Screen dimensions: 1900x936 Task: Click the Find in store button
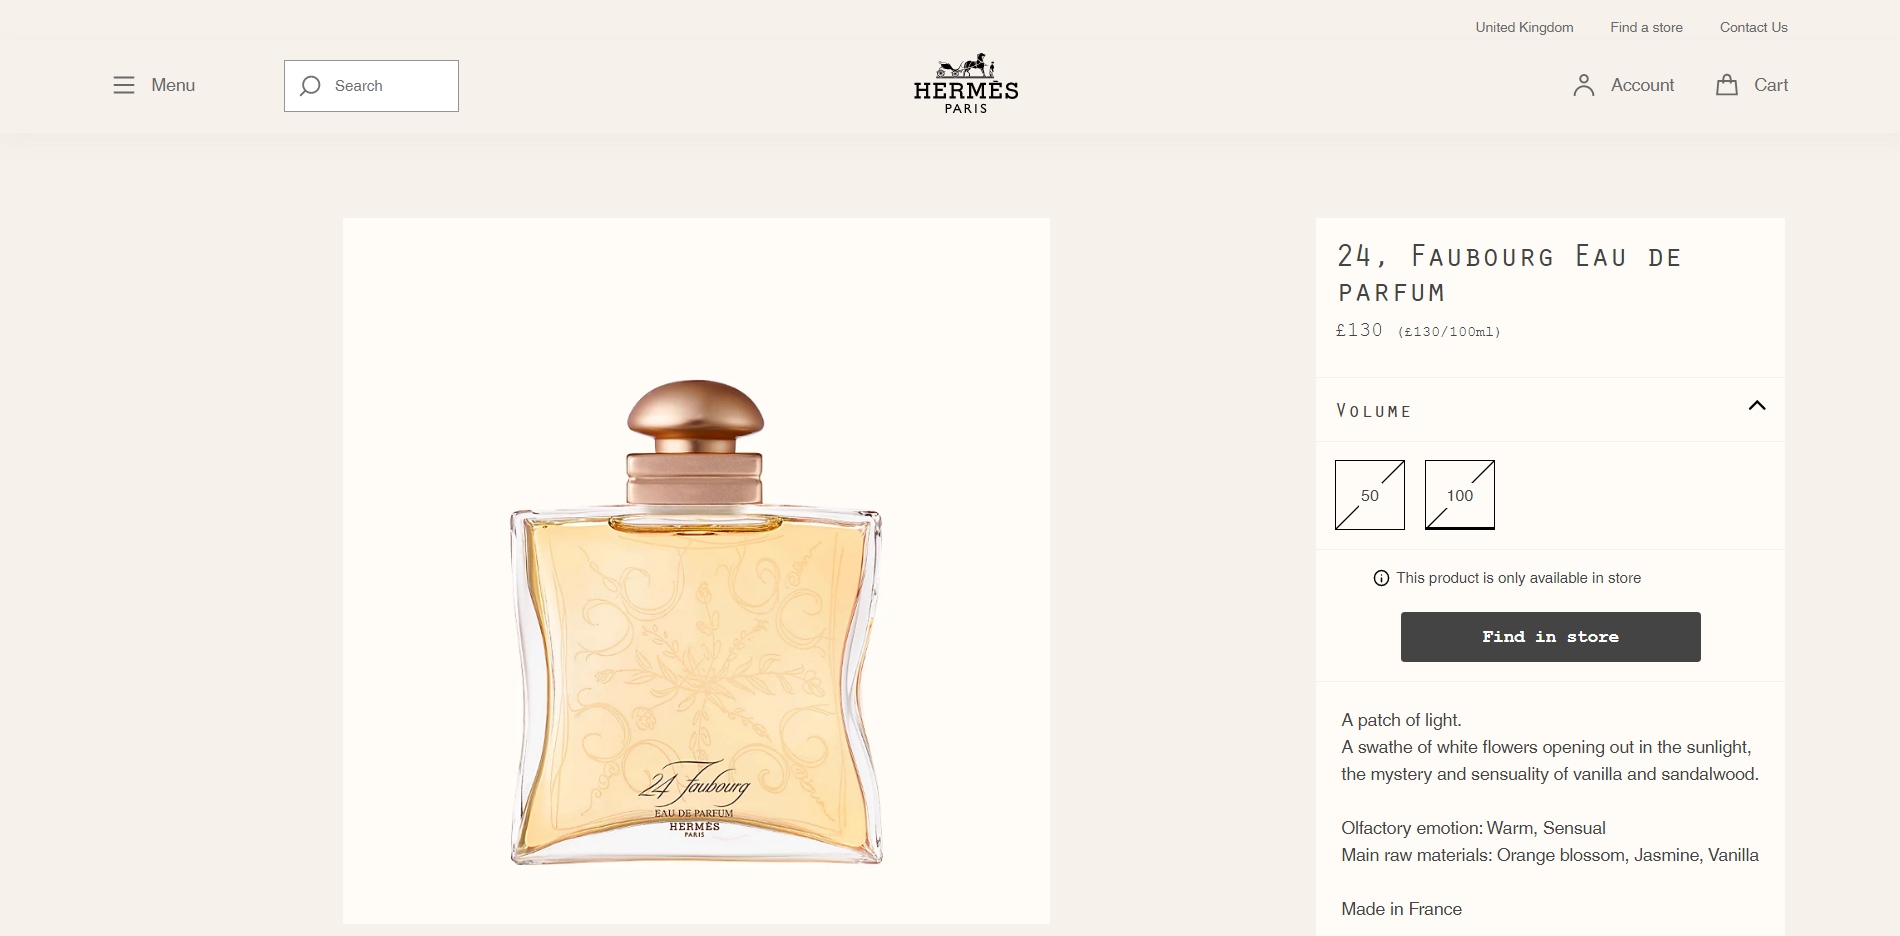pos(1550,637)
